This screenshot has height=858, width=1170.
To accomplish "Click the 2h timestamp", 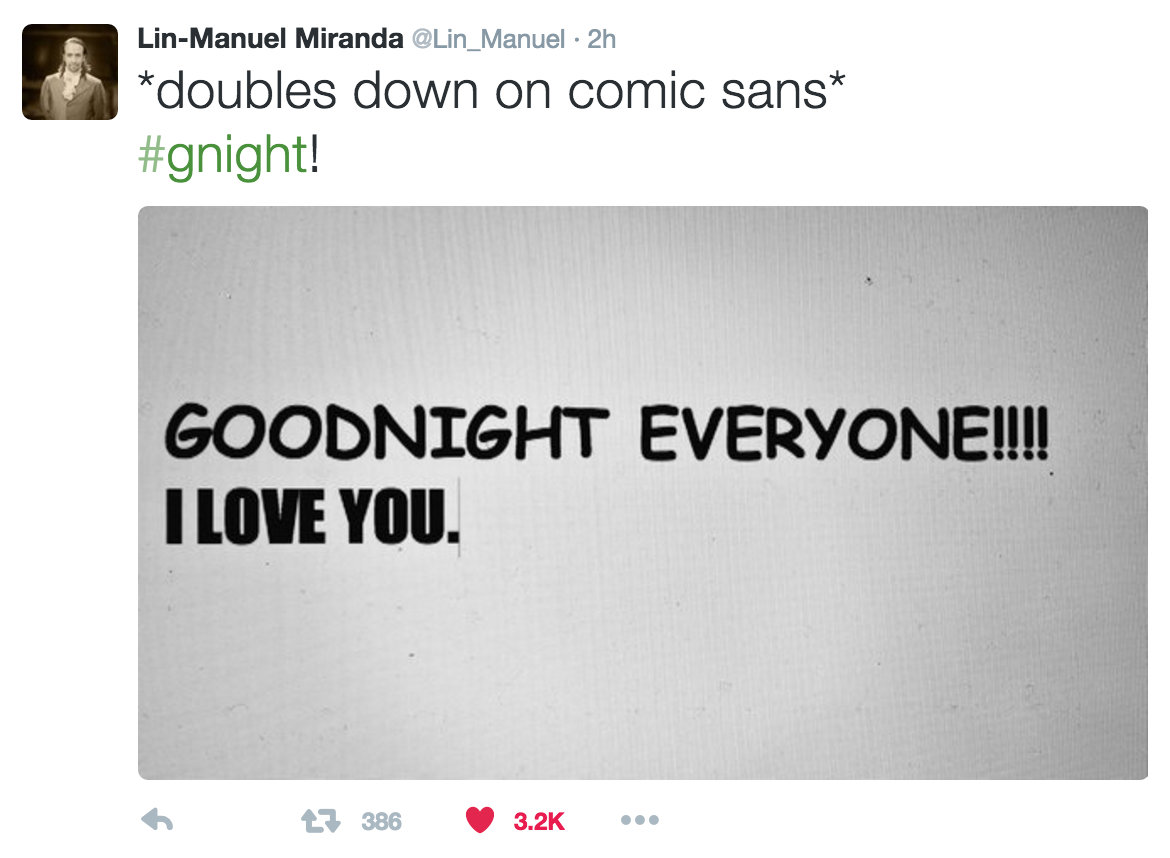I will (x=601, y=39).
